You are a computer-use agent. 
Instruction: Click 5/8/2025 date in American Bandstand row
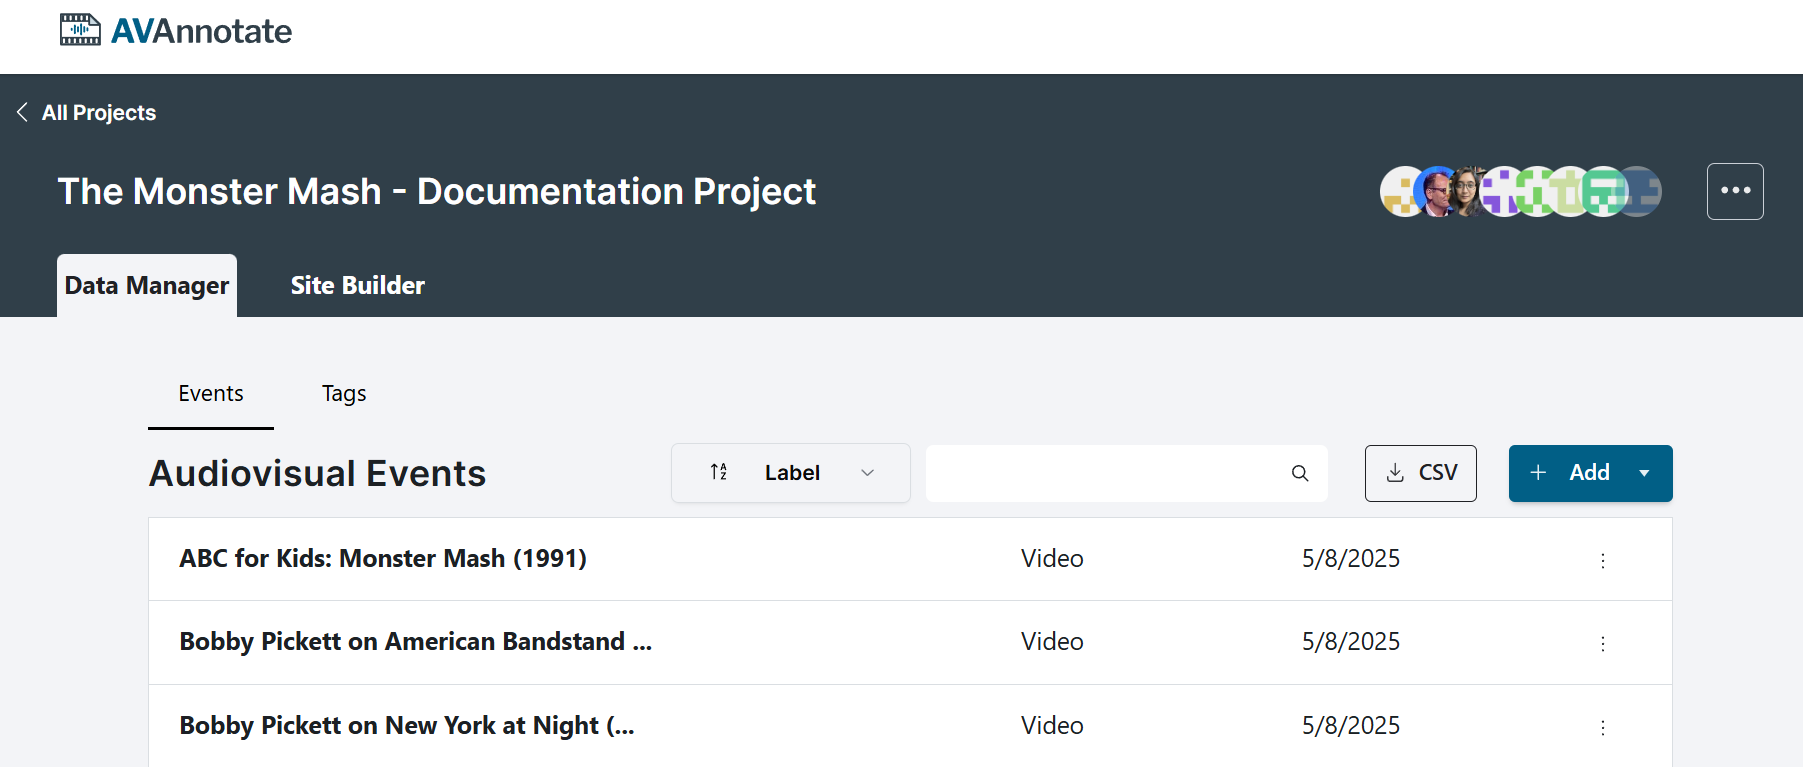pyautogui.click(x=1351, y=641)
